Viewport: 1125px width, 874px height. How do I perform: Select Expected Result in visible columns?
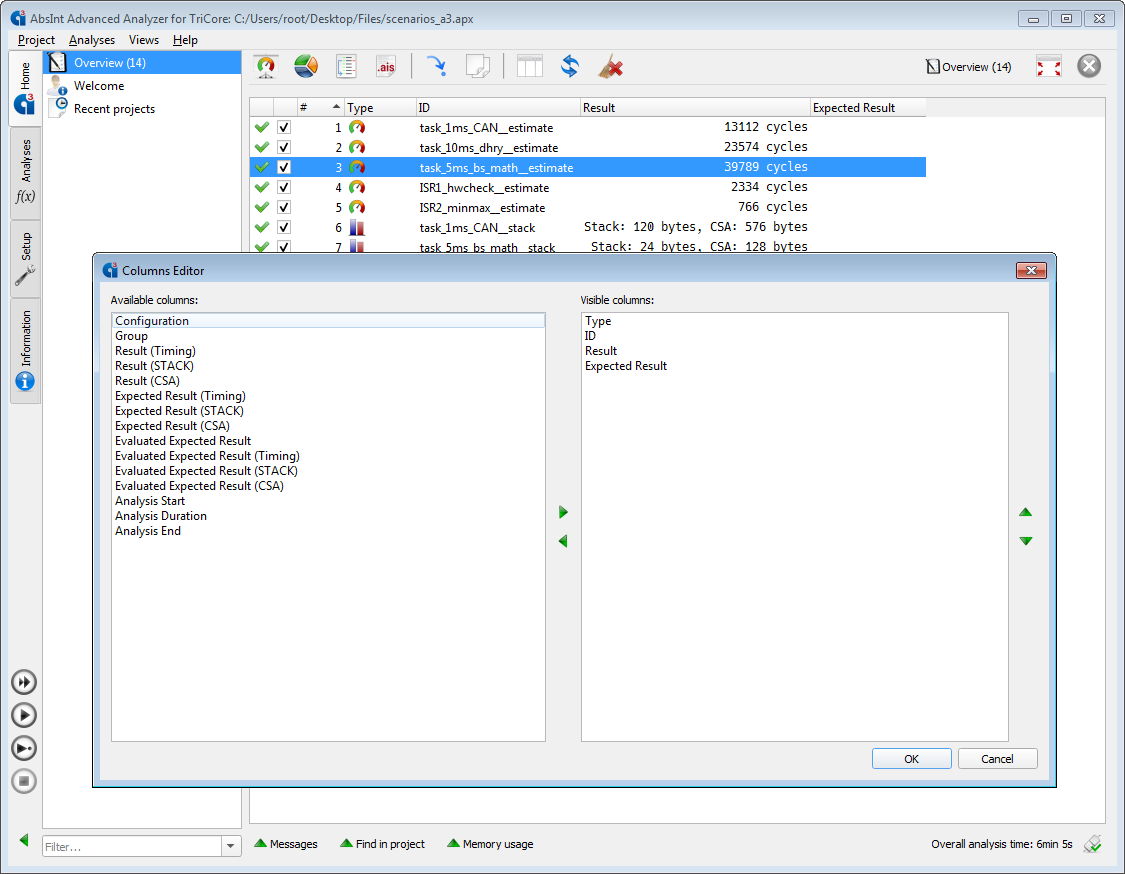click(x=794, y=366)
